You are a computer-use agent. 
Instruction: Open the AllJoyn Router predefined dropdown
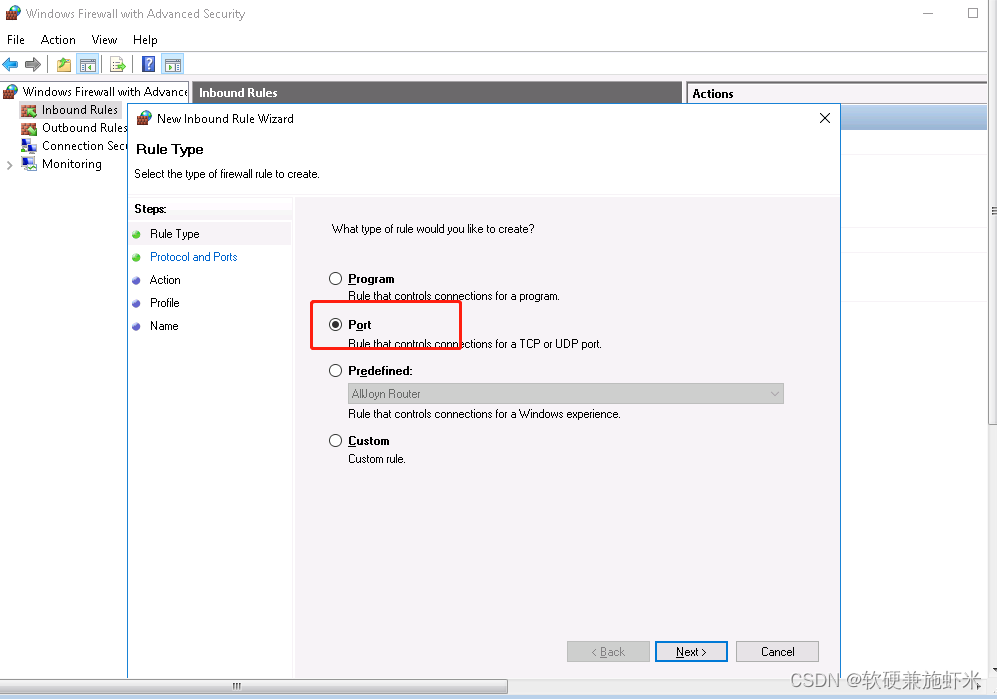point(565,394)
